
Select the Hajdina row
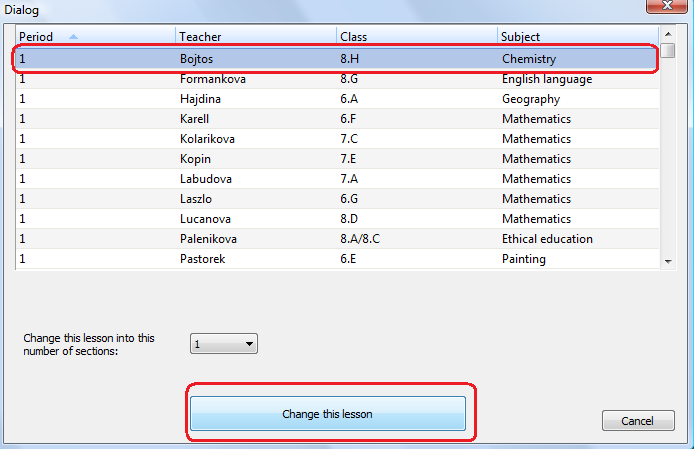click(337, 99)
